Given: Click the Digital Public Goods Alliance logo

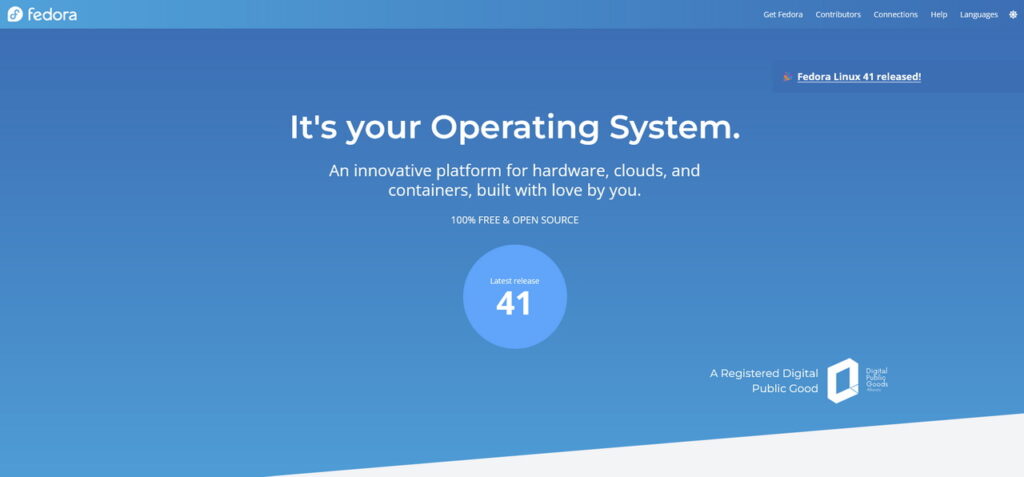Looking at the screenshot, I should 857,380.
